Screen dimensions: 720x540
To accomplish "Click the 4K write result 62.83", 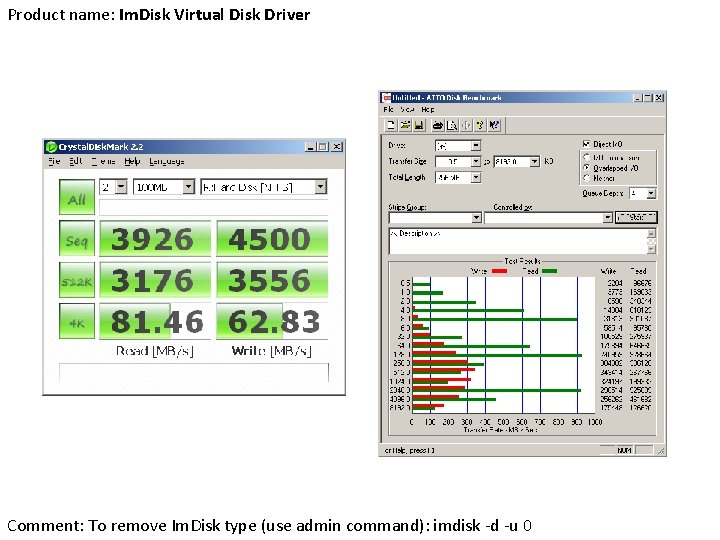I will pos(272,321).
